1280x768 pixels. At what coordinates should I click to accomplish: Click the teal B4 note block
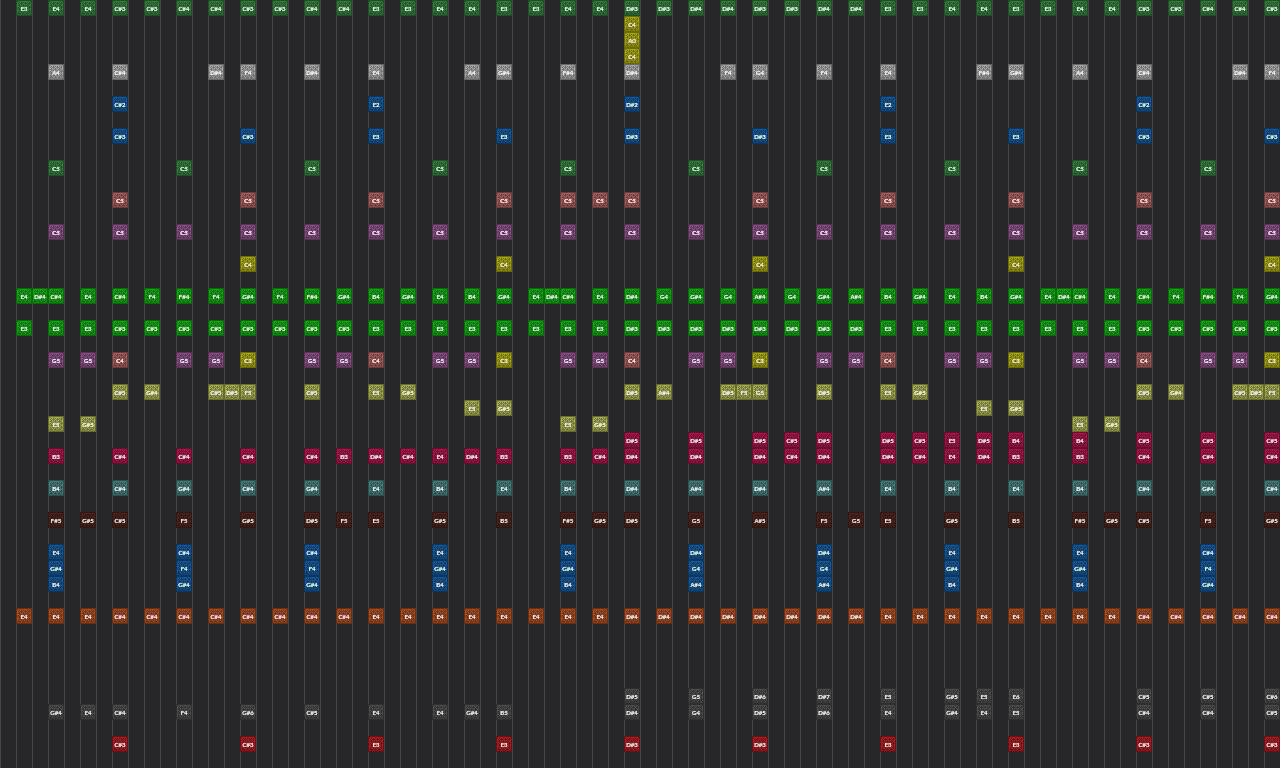click(x=55, y=489)
